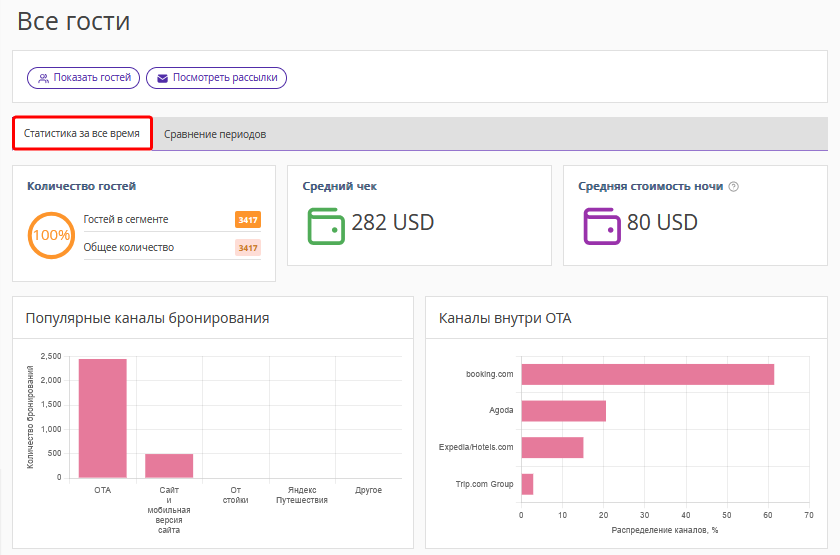Click the envelope icon in Посмотреть рассылки button

click(162, 78)
